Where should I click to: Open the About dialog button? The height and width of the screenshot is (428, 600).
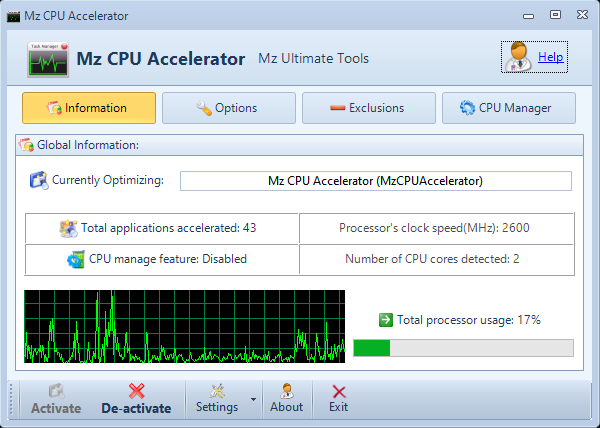coord(287,399)
